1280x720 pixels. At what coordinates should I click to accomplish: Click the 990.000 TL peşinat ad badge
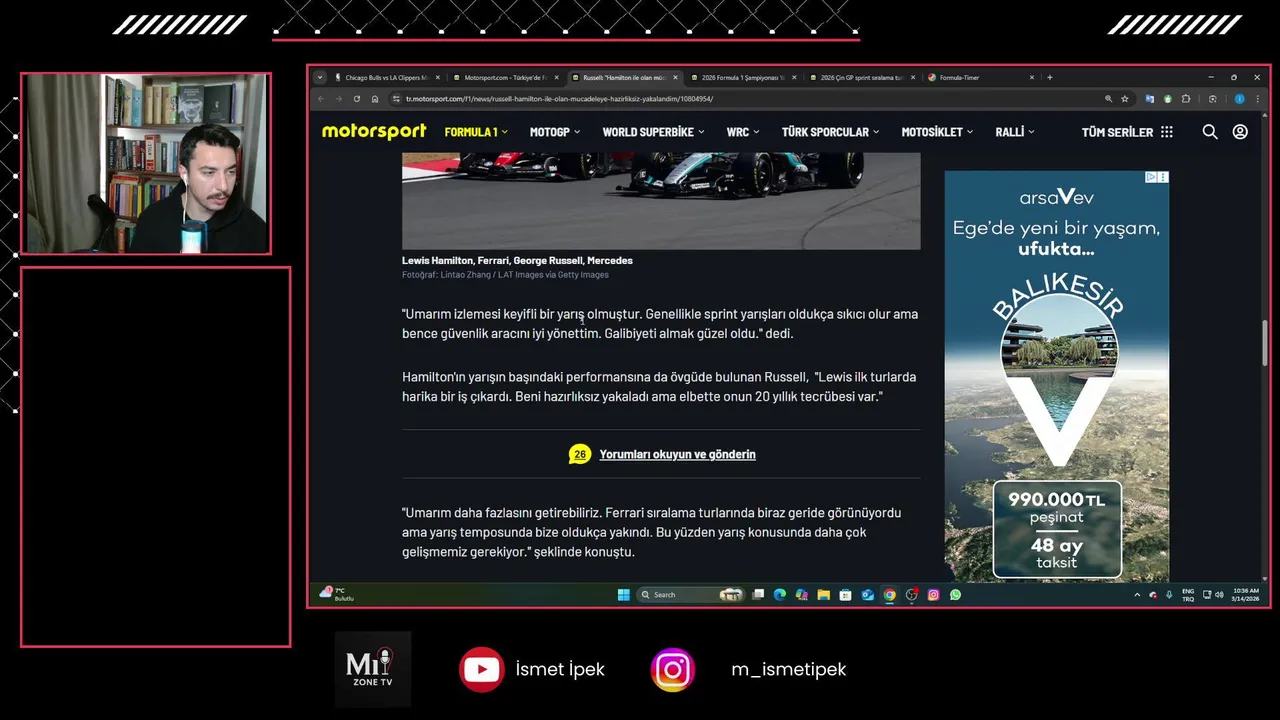point(1057,528)
